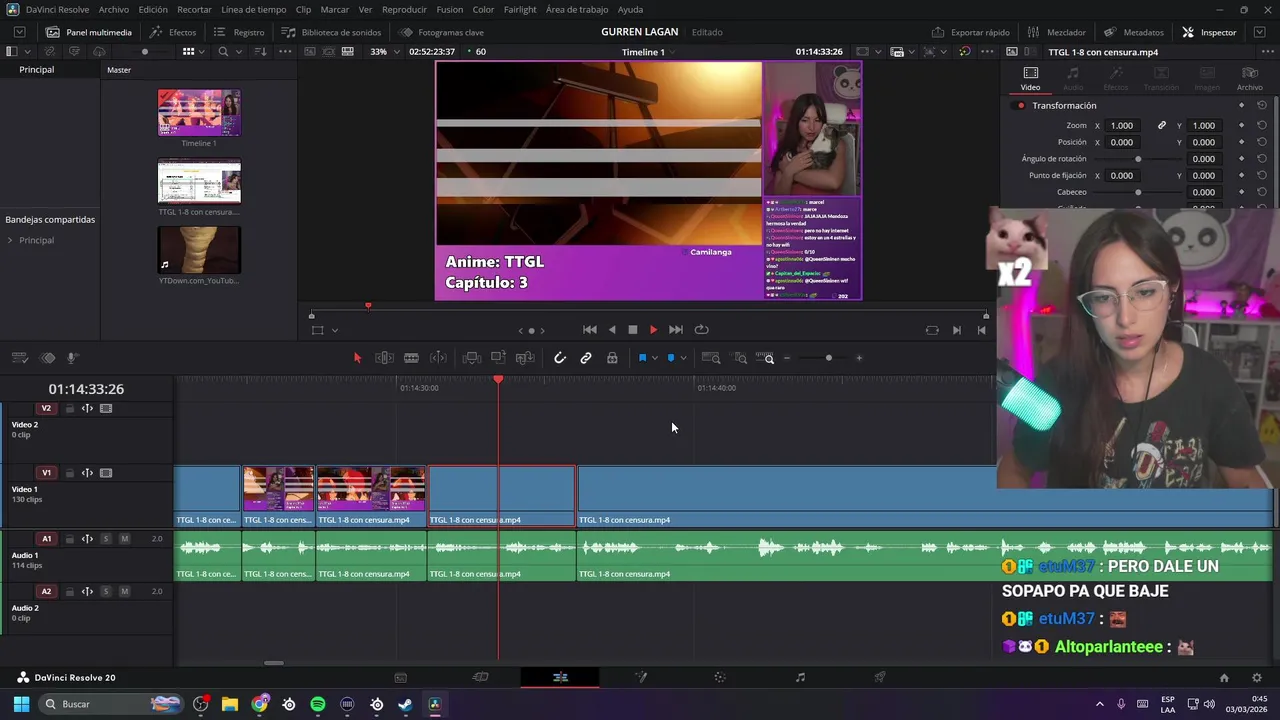The height and width of the screenshot is (720, 1280).
Task: Activate the Trim Edit Mode tool
Action: point(384,358)
